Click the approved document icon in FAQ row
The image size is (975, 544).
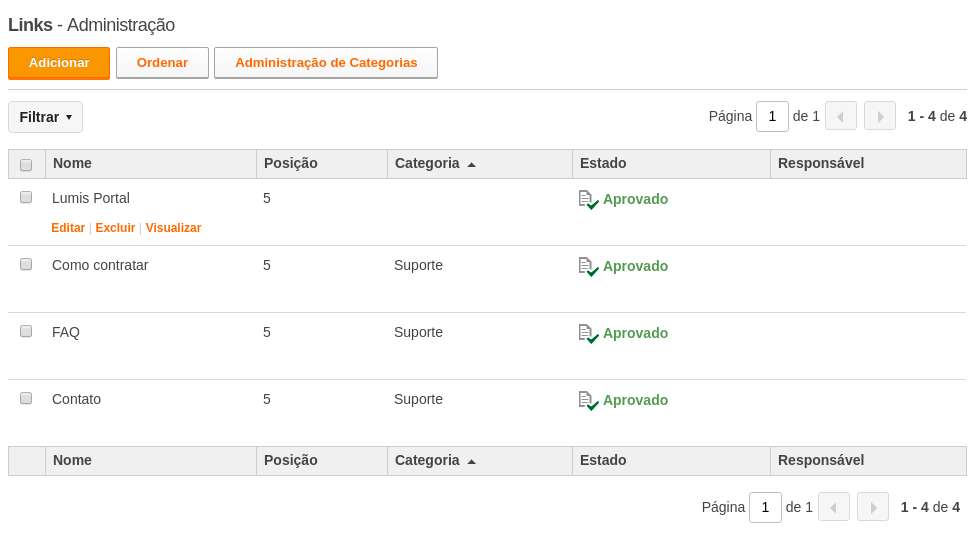588,334
